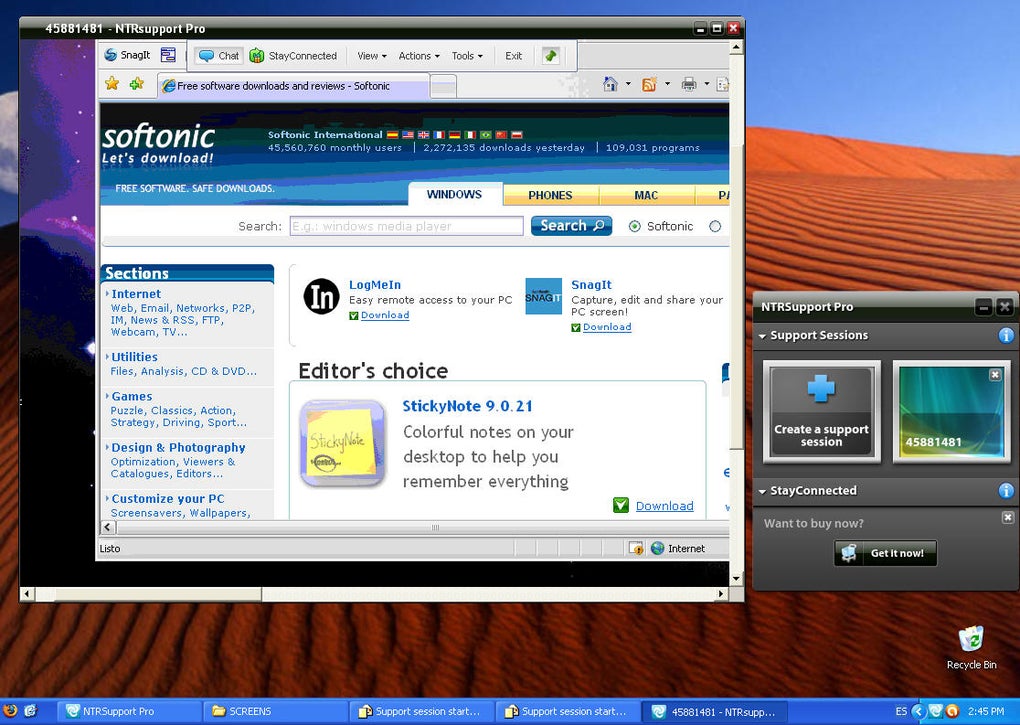Collapse the StayConnected section

762,492
